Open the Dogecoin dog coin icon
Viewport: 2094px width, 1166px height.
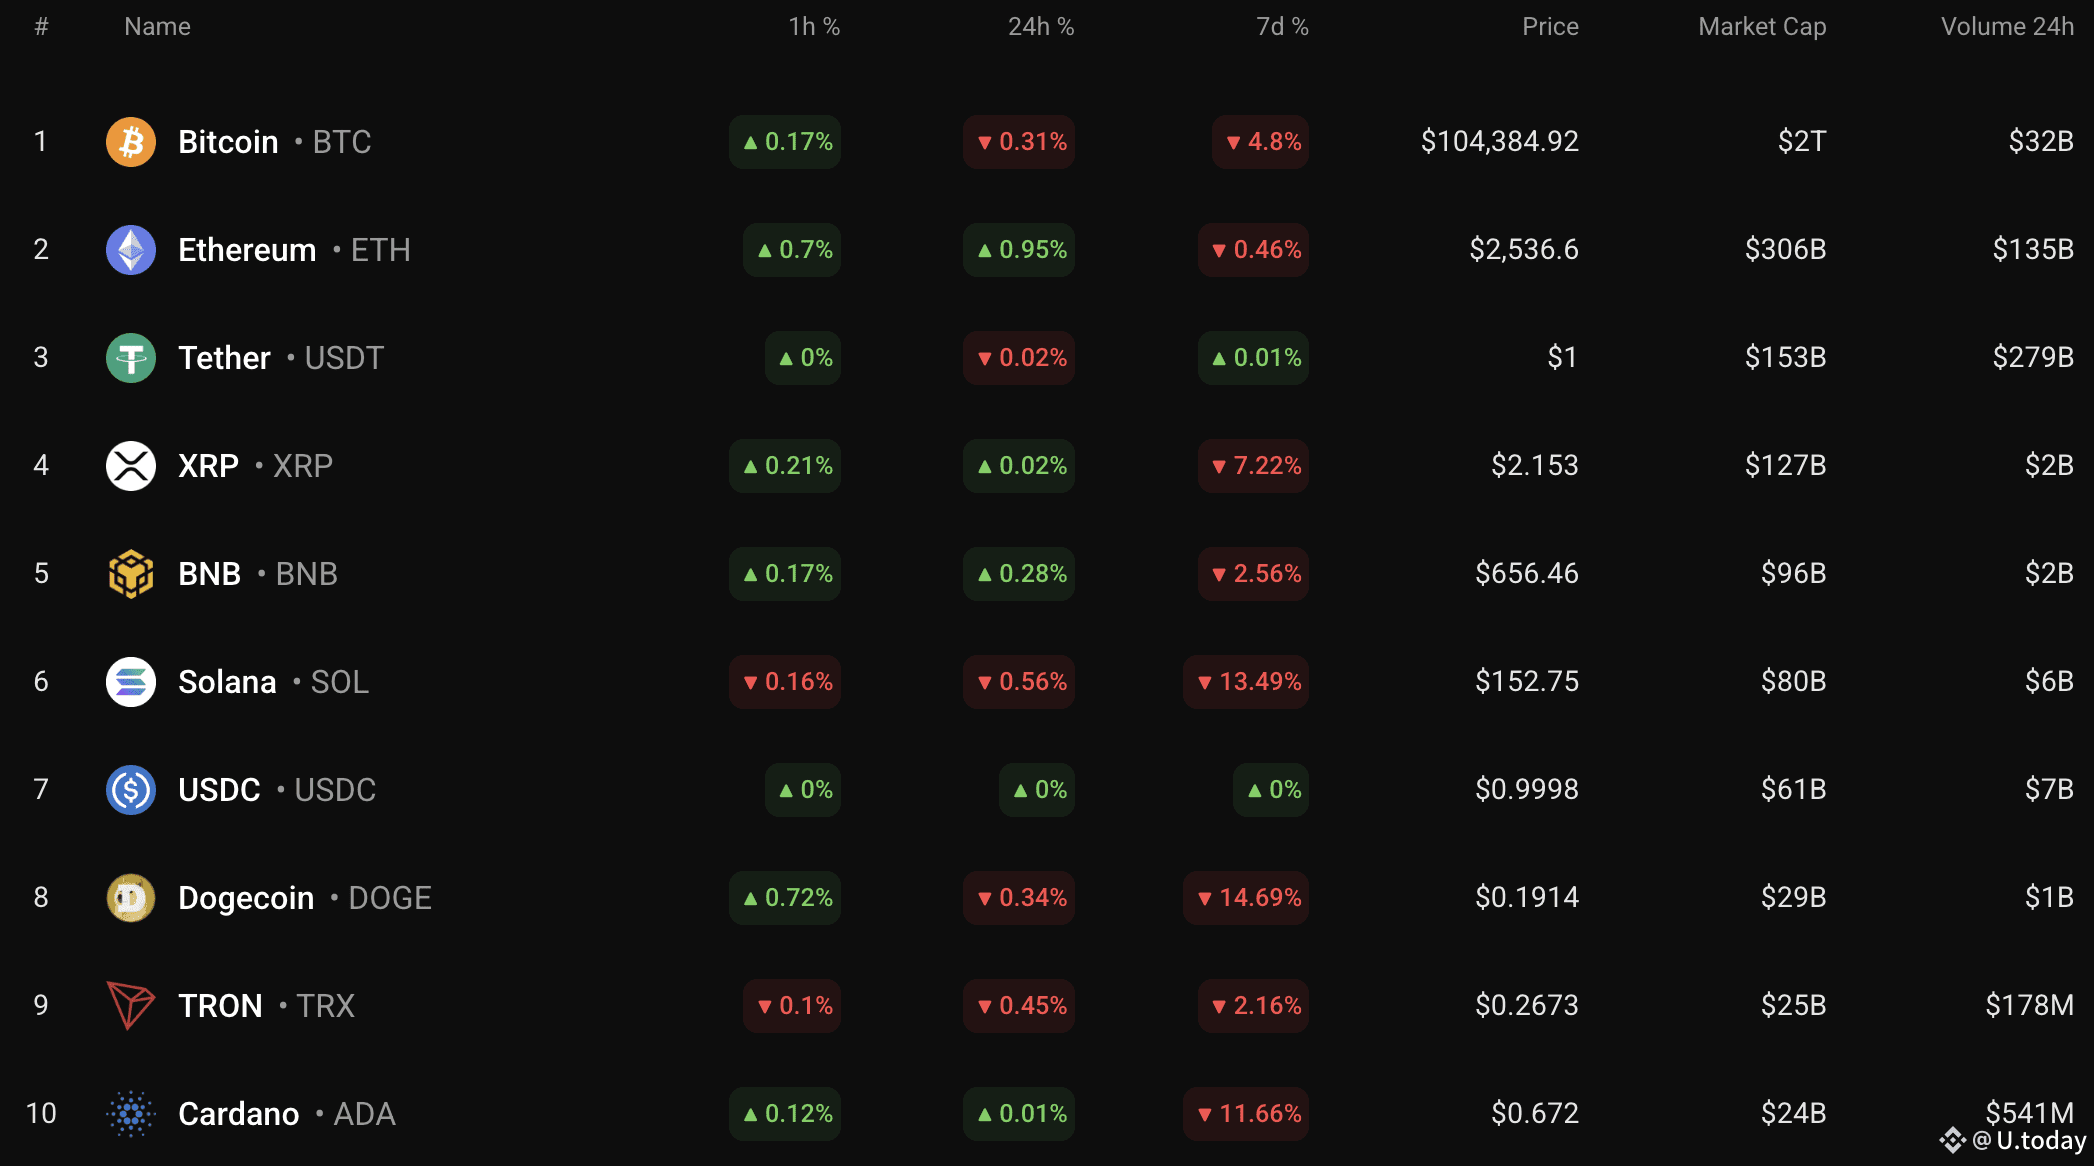click(131, 898)
